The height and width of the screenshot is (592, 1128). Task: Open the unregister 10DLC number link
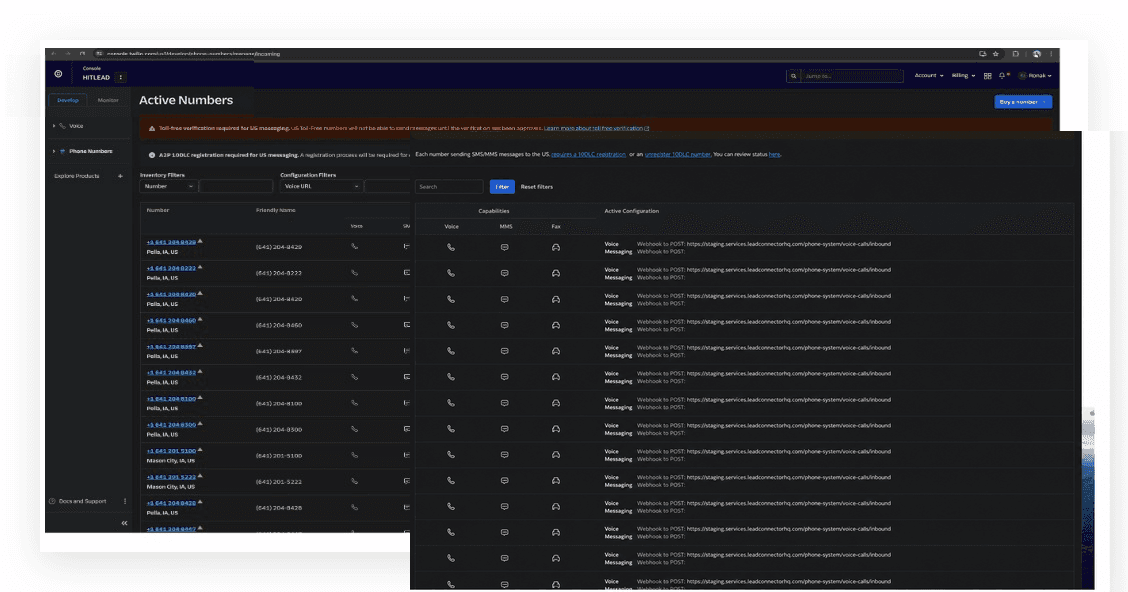[x=678, y=155]
